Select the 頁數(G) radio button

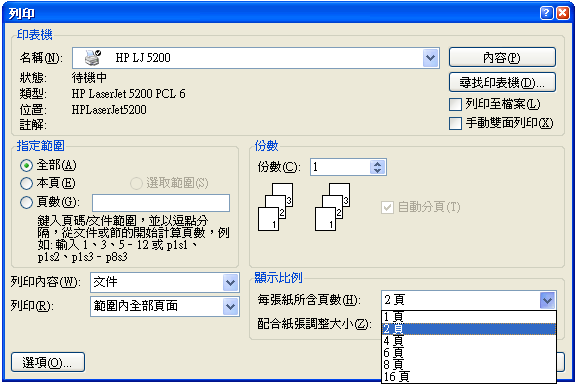(x=26, y=202)
